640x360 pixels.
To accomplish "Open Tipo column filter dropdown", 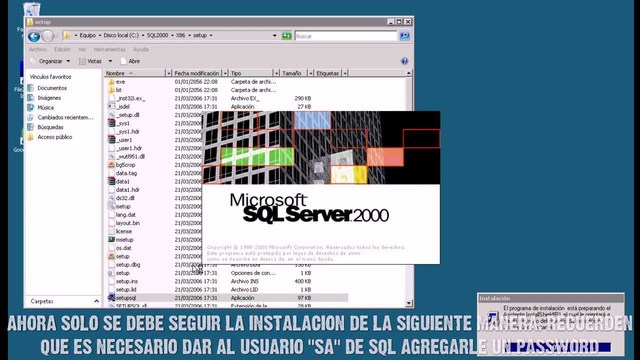I will (276, 73).
